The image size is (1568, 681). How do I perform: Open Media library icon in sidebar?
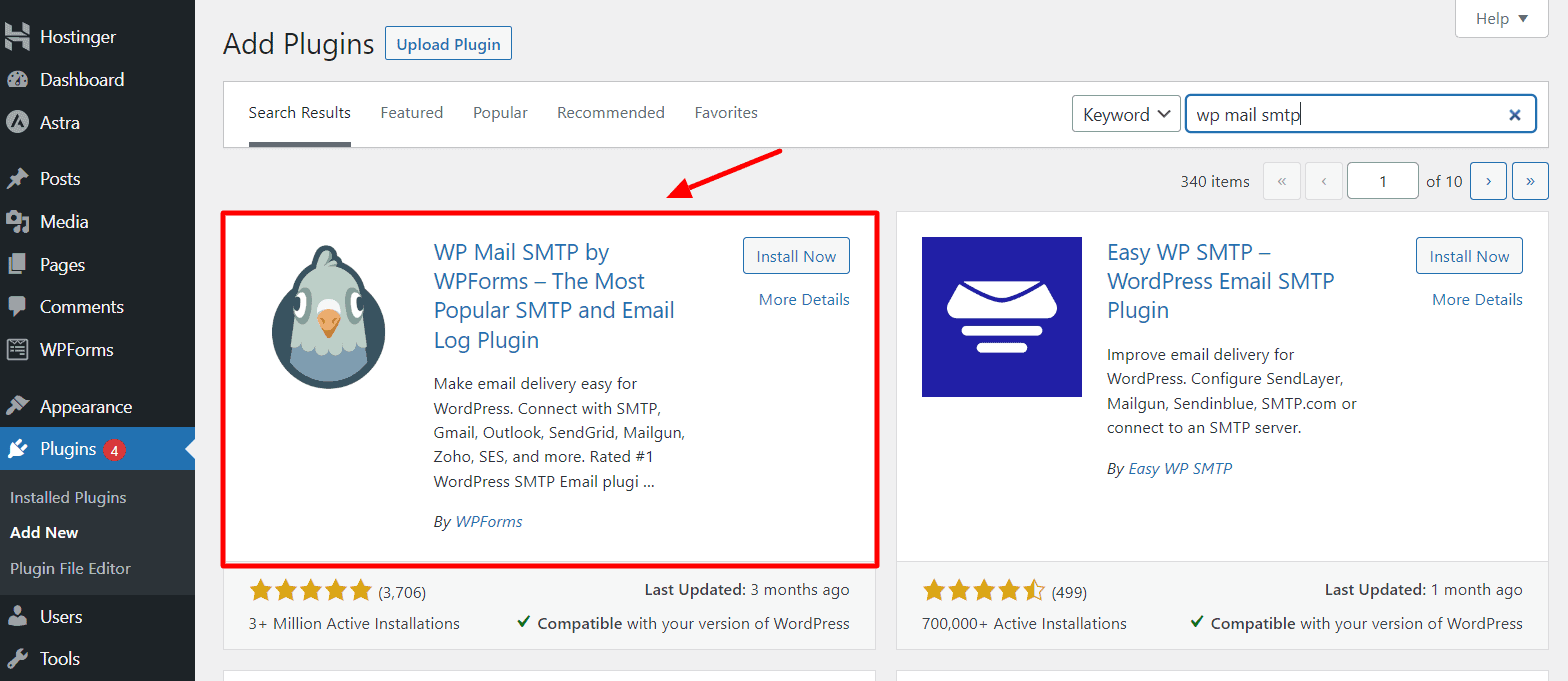pos(17,222)
